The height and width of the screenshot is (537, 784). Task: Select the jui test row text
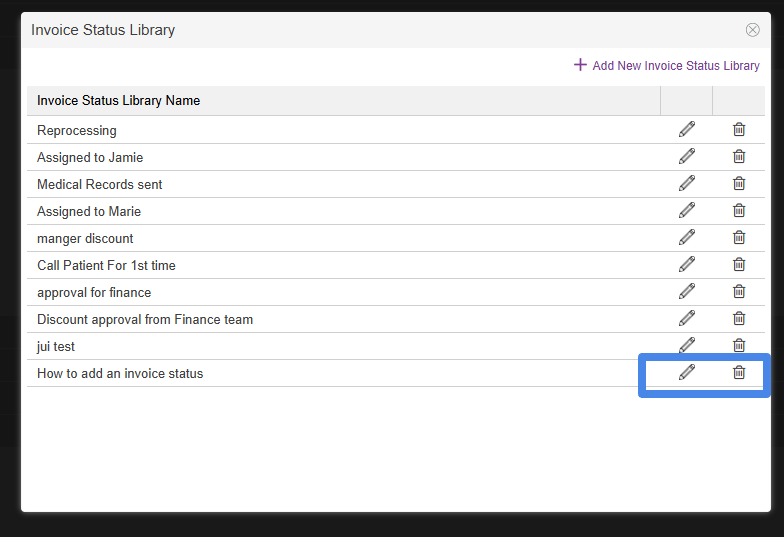pyautogui.click(x=56, y=346)
